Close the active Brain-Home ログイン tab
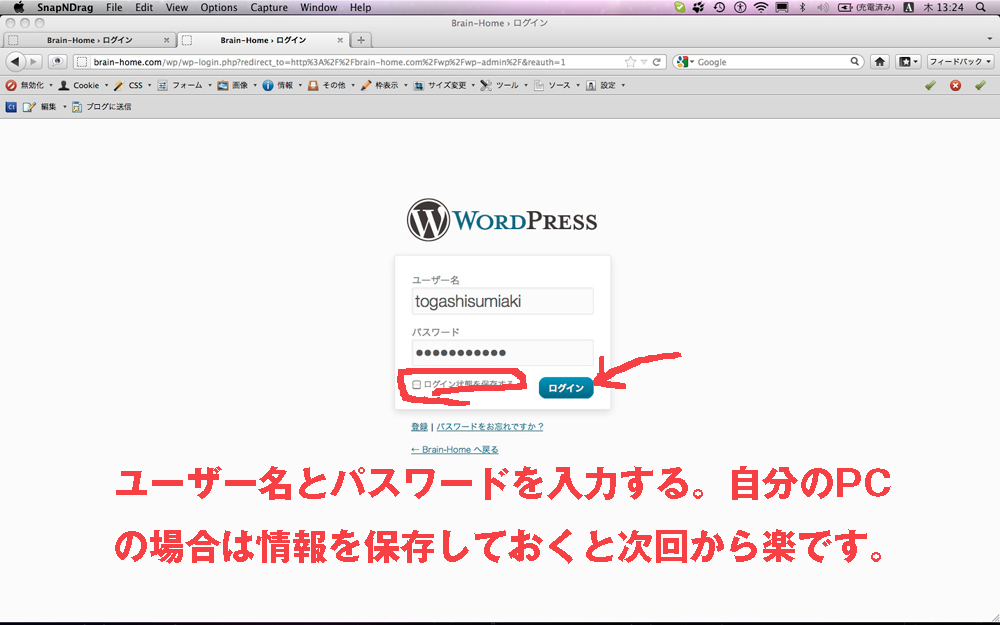The image size is (1000, 625). (x=340, y=40)
